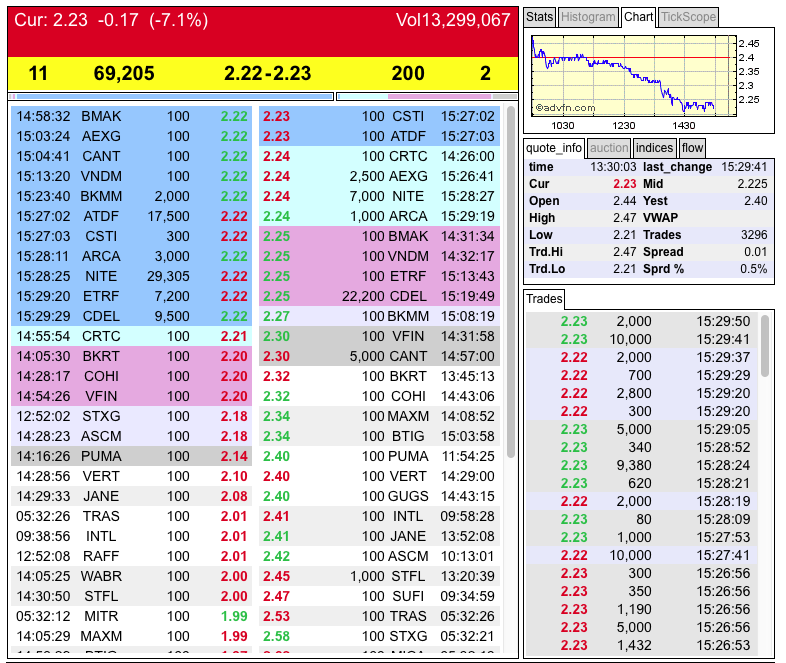Screen dimensions: 786x663
Task: Click the 2.22-2.23 bid-ask spread
Action: pyautogui.click(x=268, y=73)
